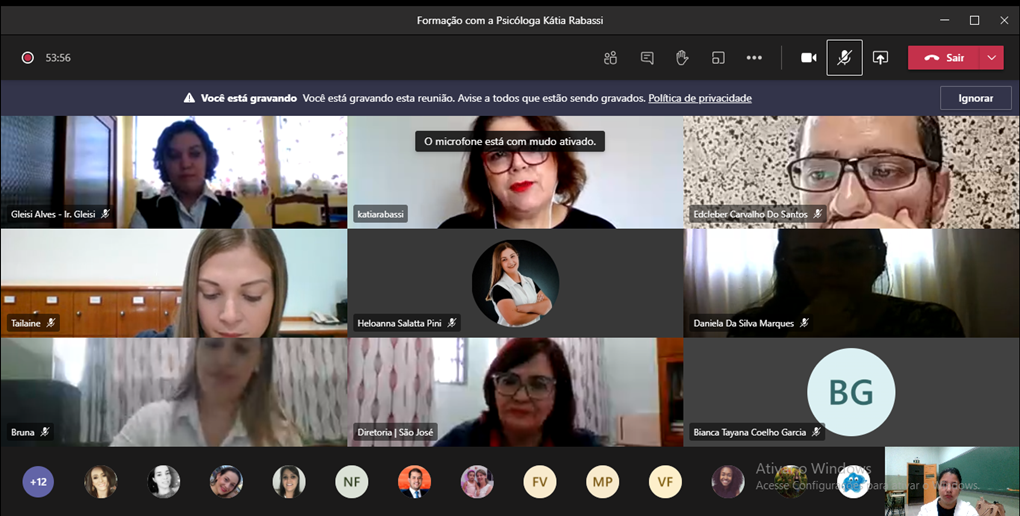Open the meeting chat icon
The width and height of the screenshot is (1020, 516).
pos(647,58)
